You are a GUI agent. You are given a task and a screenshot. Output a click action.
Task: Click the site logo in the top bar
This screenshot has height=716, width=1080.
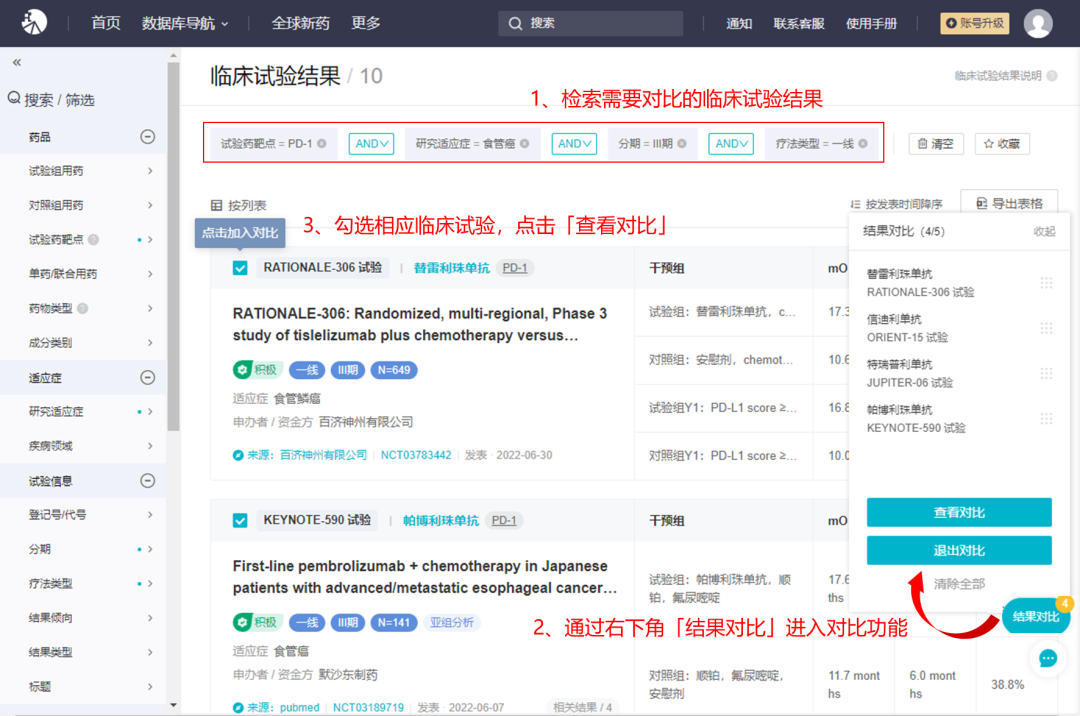click(34, 23)
